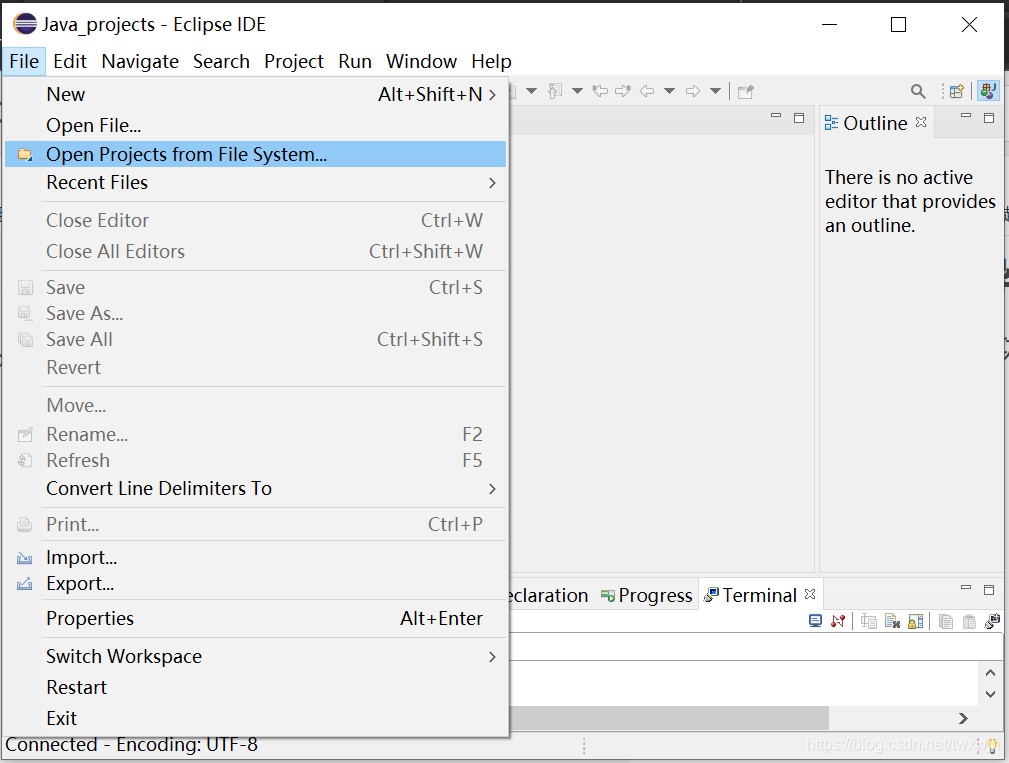Click terminal horizontal scroll right arrow
The width and height of the screenshot is (1009, 763).
[963, 718]
